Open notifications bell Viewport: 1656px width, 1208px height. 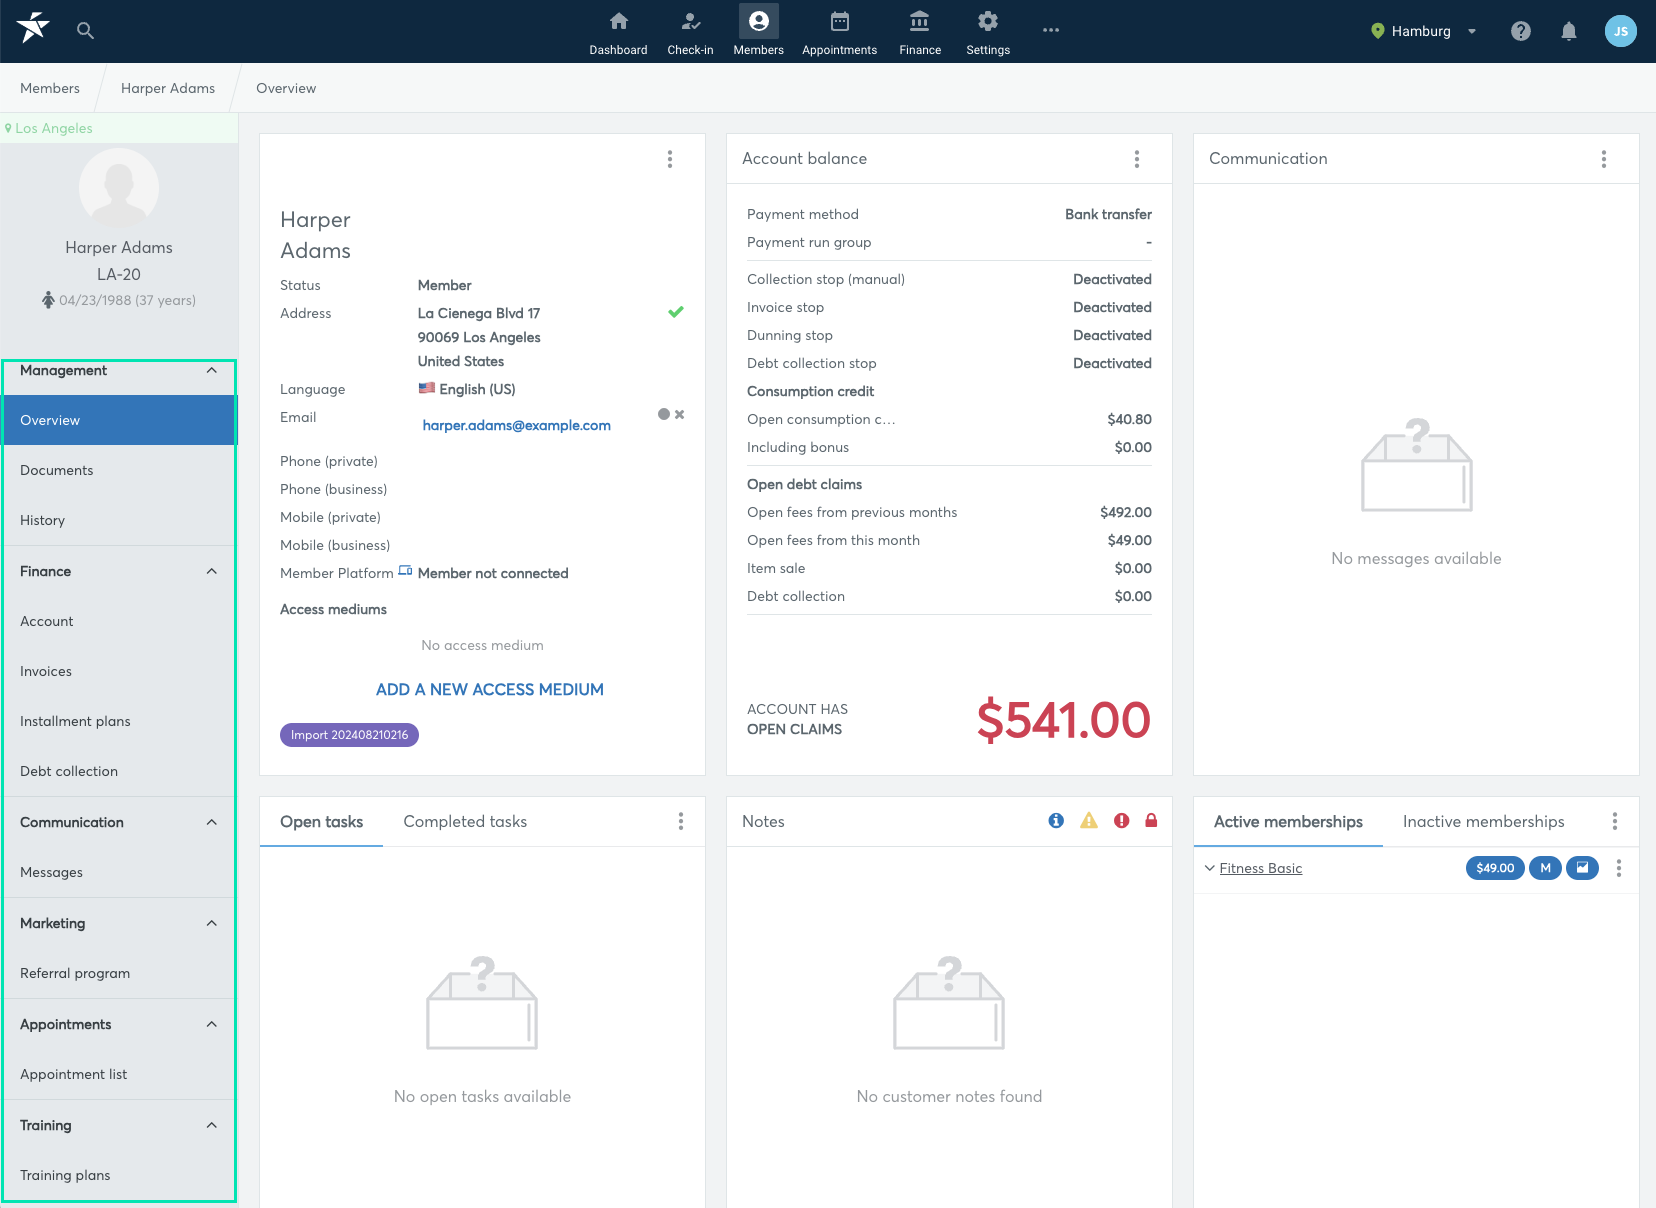pos(1568,31)
